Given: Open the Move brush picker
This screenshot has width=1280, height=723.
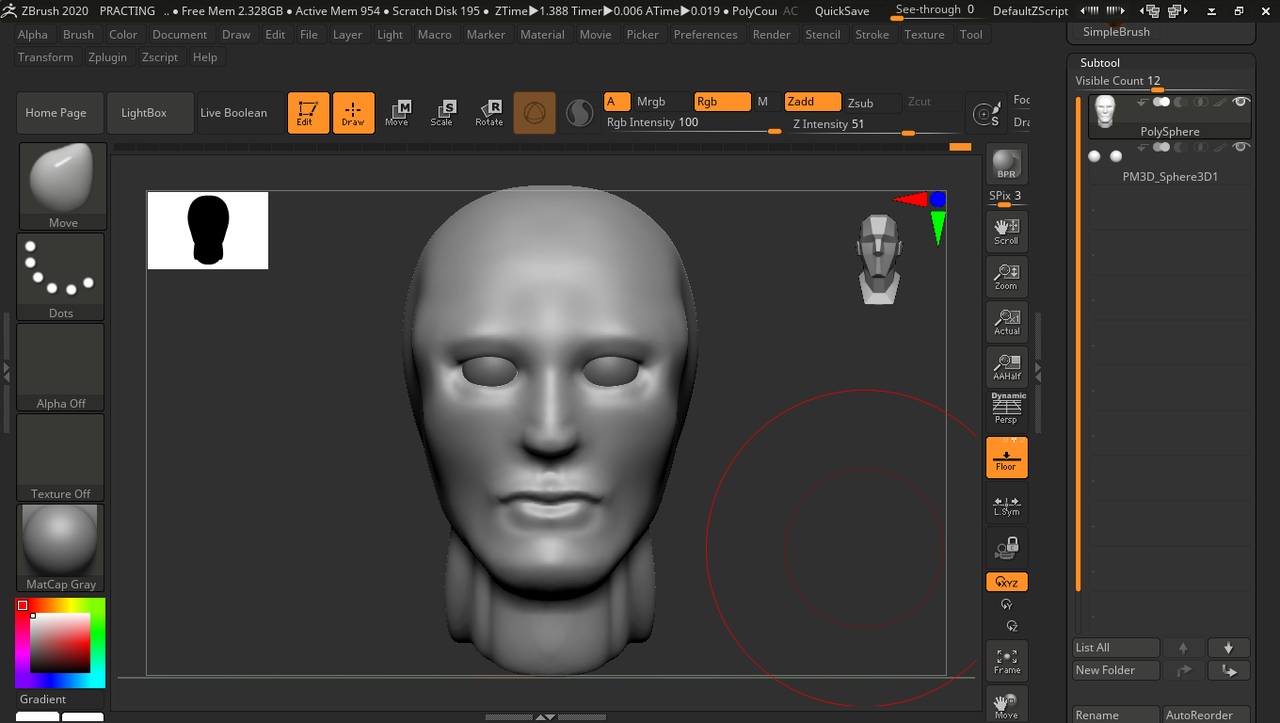Looking at the screenshot, I should (61, 185).
